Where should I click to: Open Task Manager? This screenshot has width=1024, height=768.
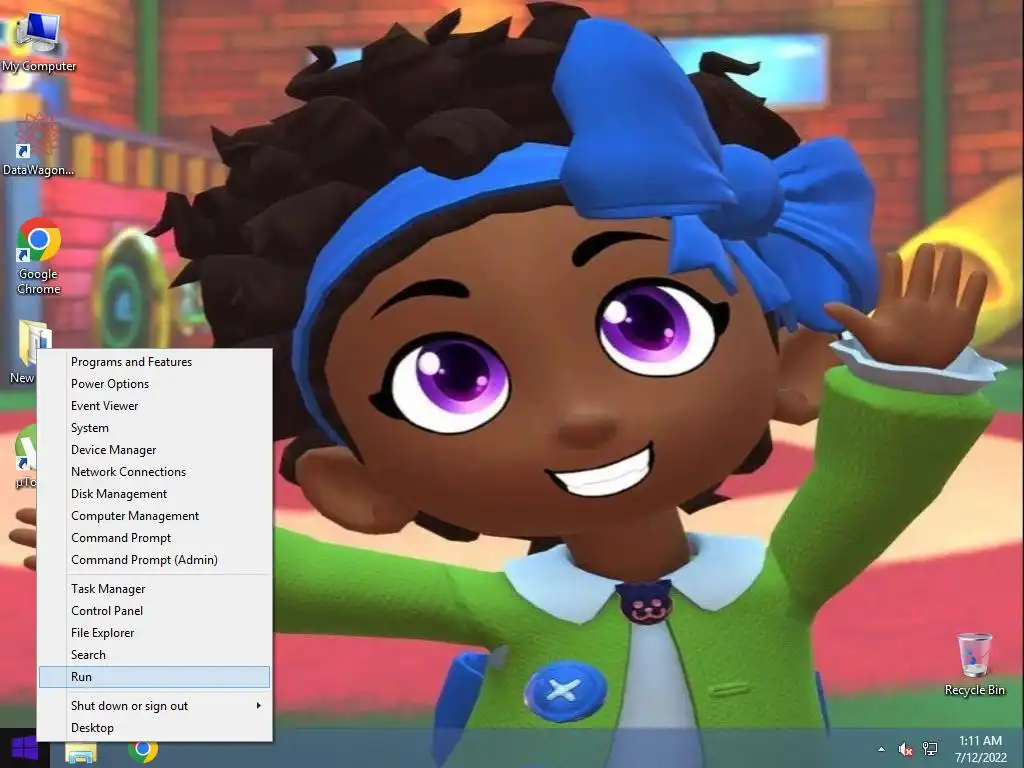tap(154, 589)
